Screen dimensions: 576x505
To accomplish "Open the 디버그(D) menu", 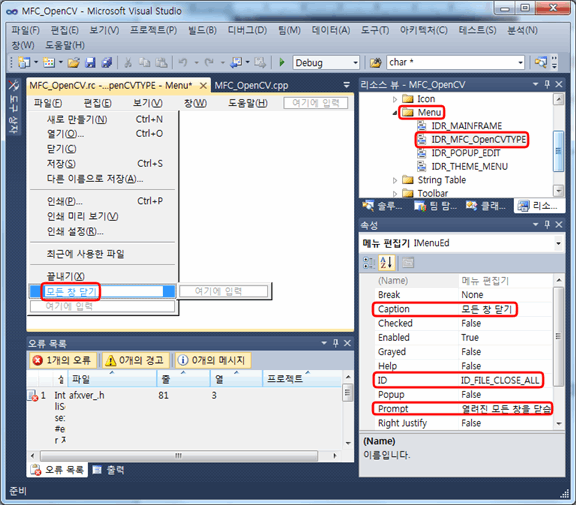I will [x=247, y=30].
